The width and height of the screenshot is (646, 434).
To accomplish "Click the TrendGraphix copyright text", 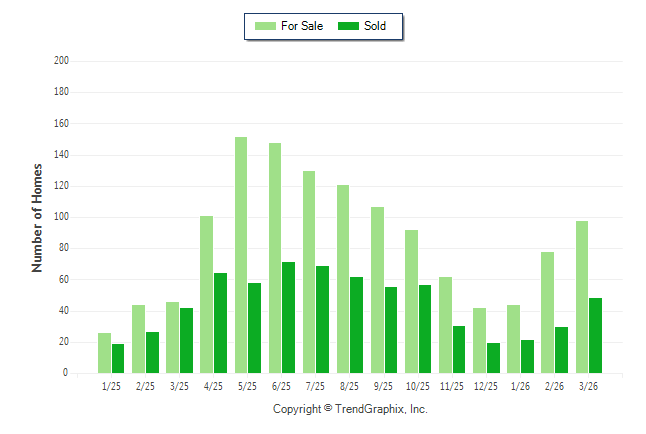I will (x=350, y=409).
